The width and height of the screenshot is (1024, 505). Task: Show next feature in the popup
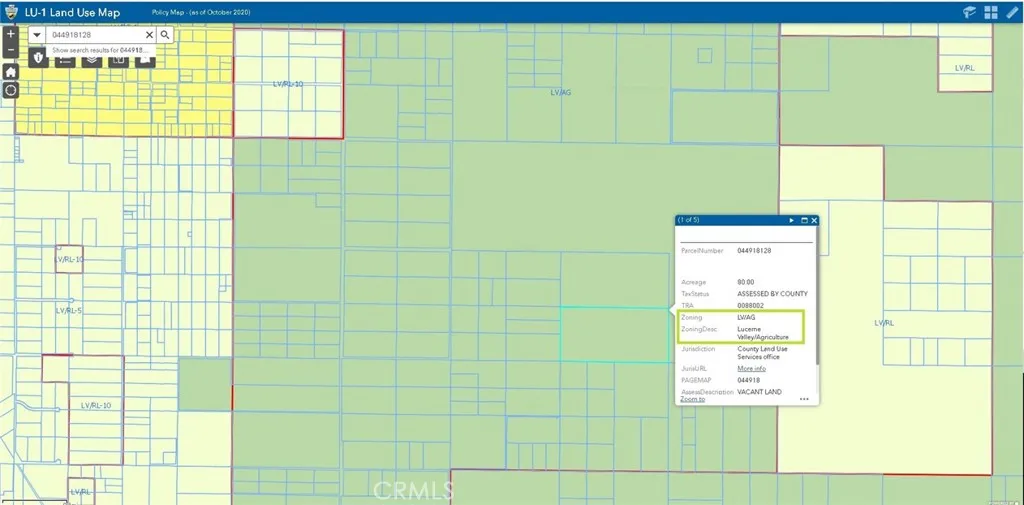pyautogui.click(x=791, y=220)
